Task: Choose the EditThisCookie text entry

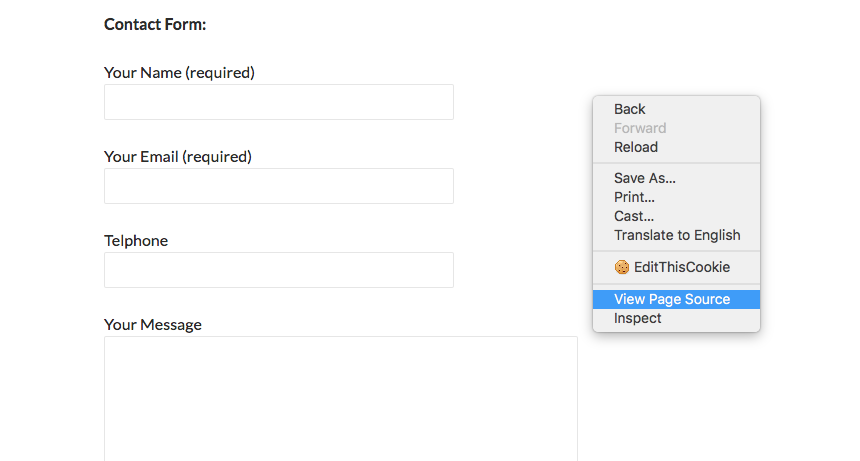Action: (682, 267)
